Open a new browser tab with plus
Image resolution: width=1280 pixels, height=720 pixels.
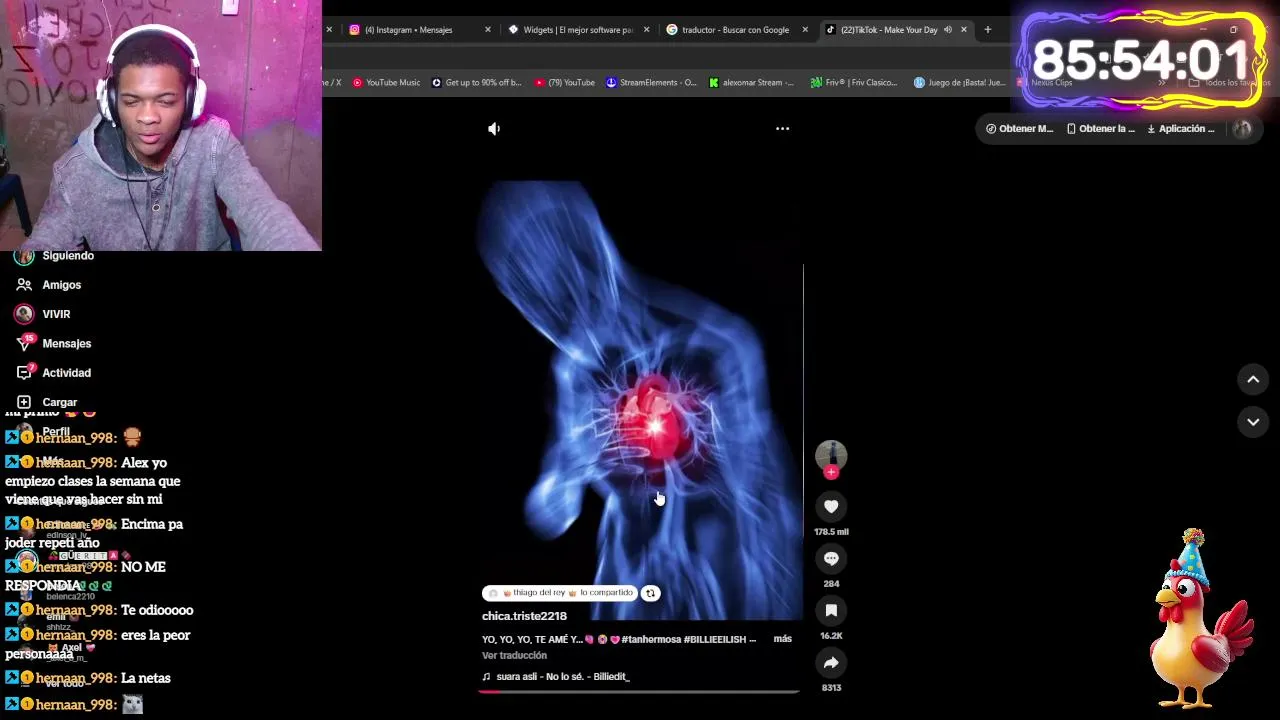pos(988,30)
